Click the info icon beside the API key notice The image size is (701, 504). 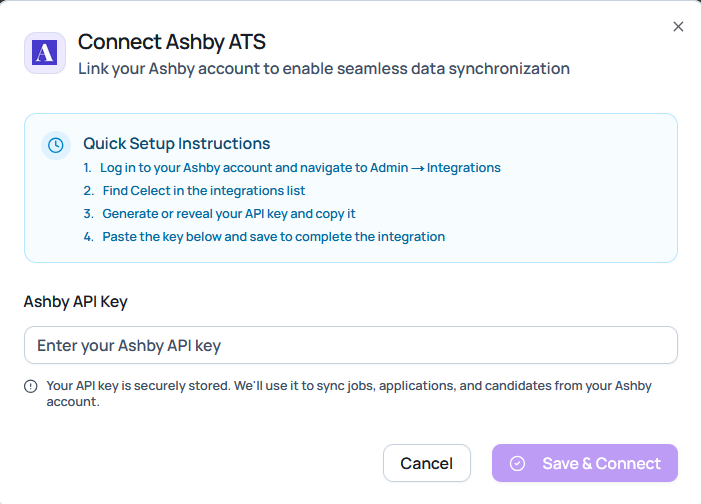pyautogui.click(x=31, y=386)
